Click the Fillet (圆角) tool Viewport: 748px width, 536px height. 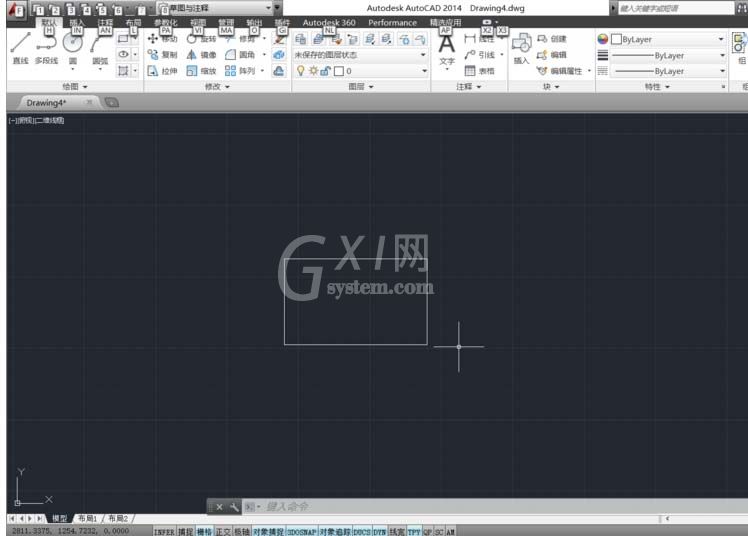tap(240, 55)
